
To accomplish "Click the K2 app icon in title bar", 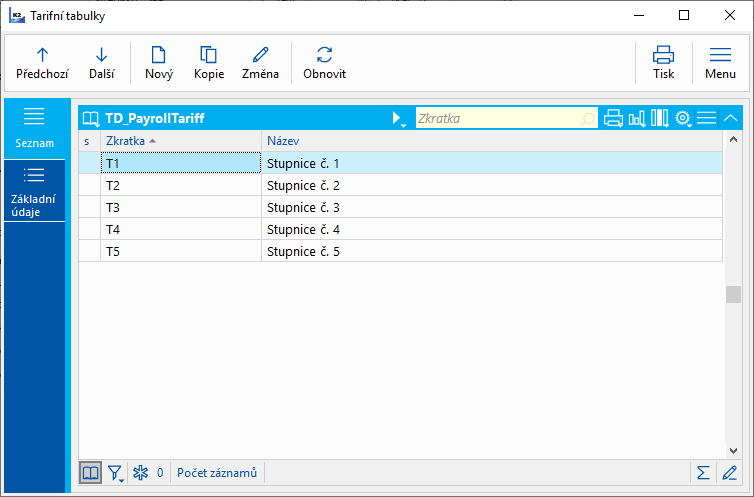I will (x=17, y=16).
